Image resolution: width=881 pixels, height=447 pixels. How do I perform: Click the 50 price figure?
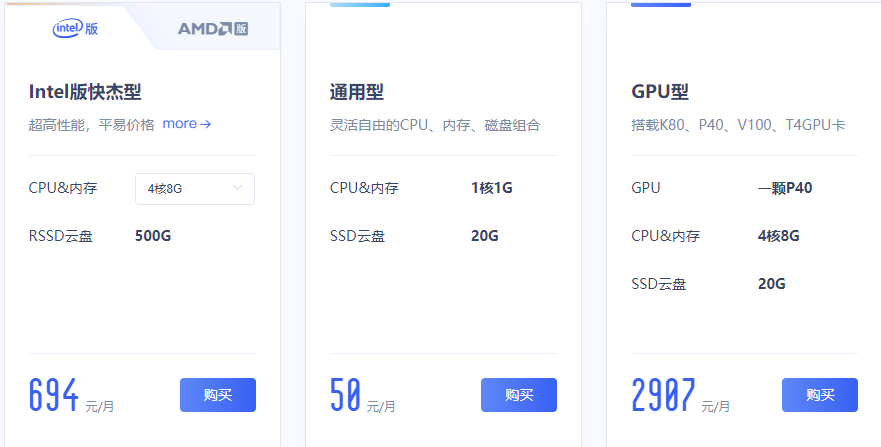[345, 395]
